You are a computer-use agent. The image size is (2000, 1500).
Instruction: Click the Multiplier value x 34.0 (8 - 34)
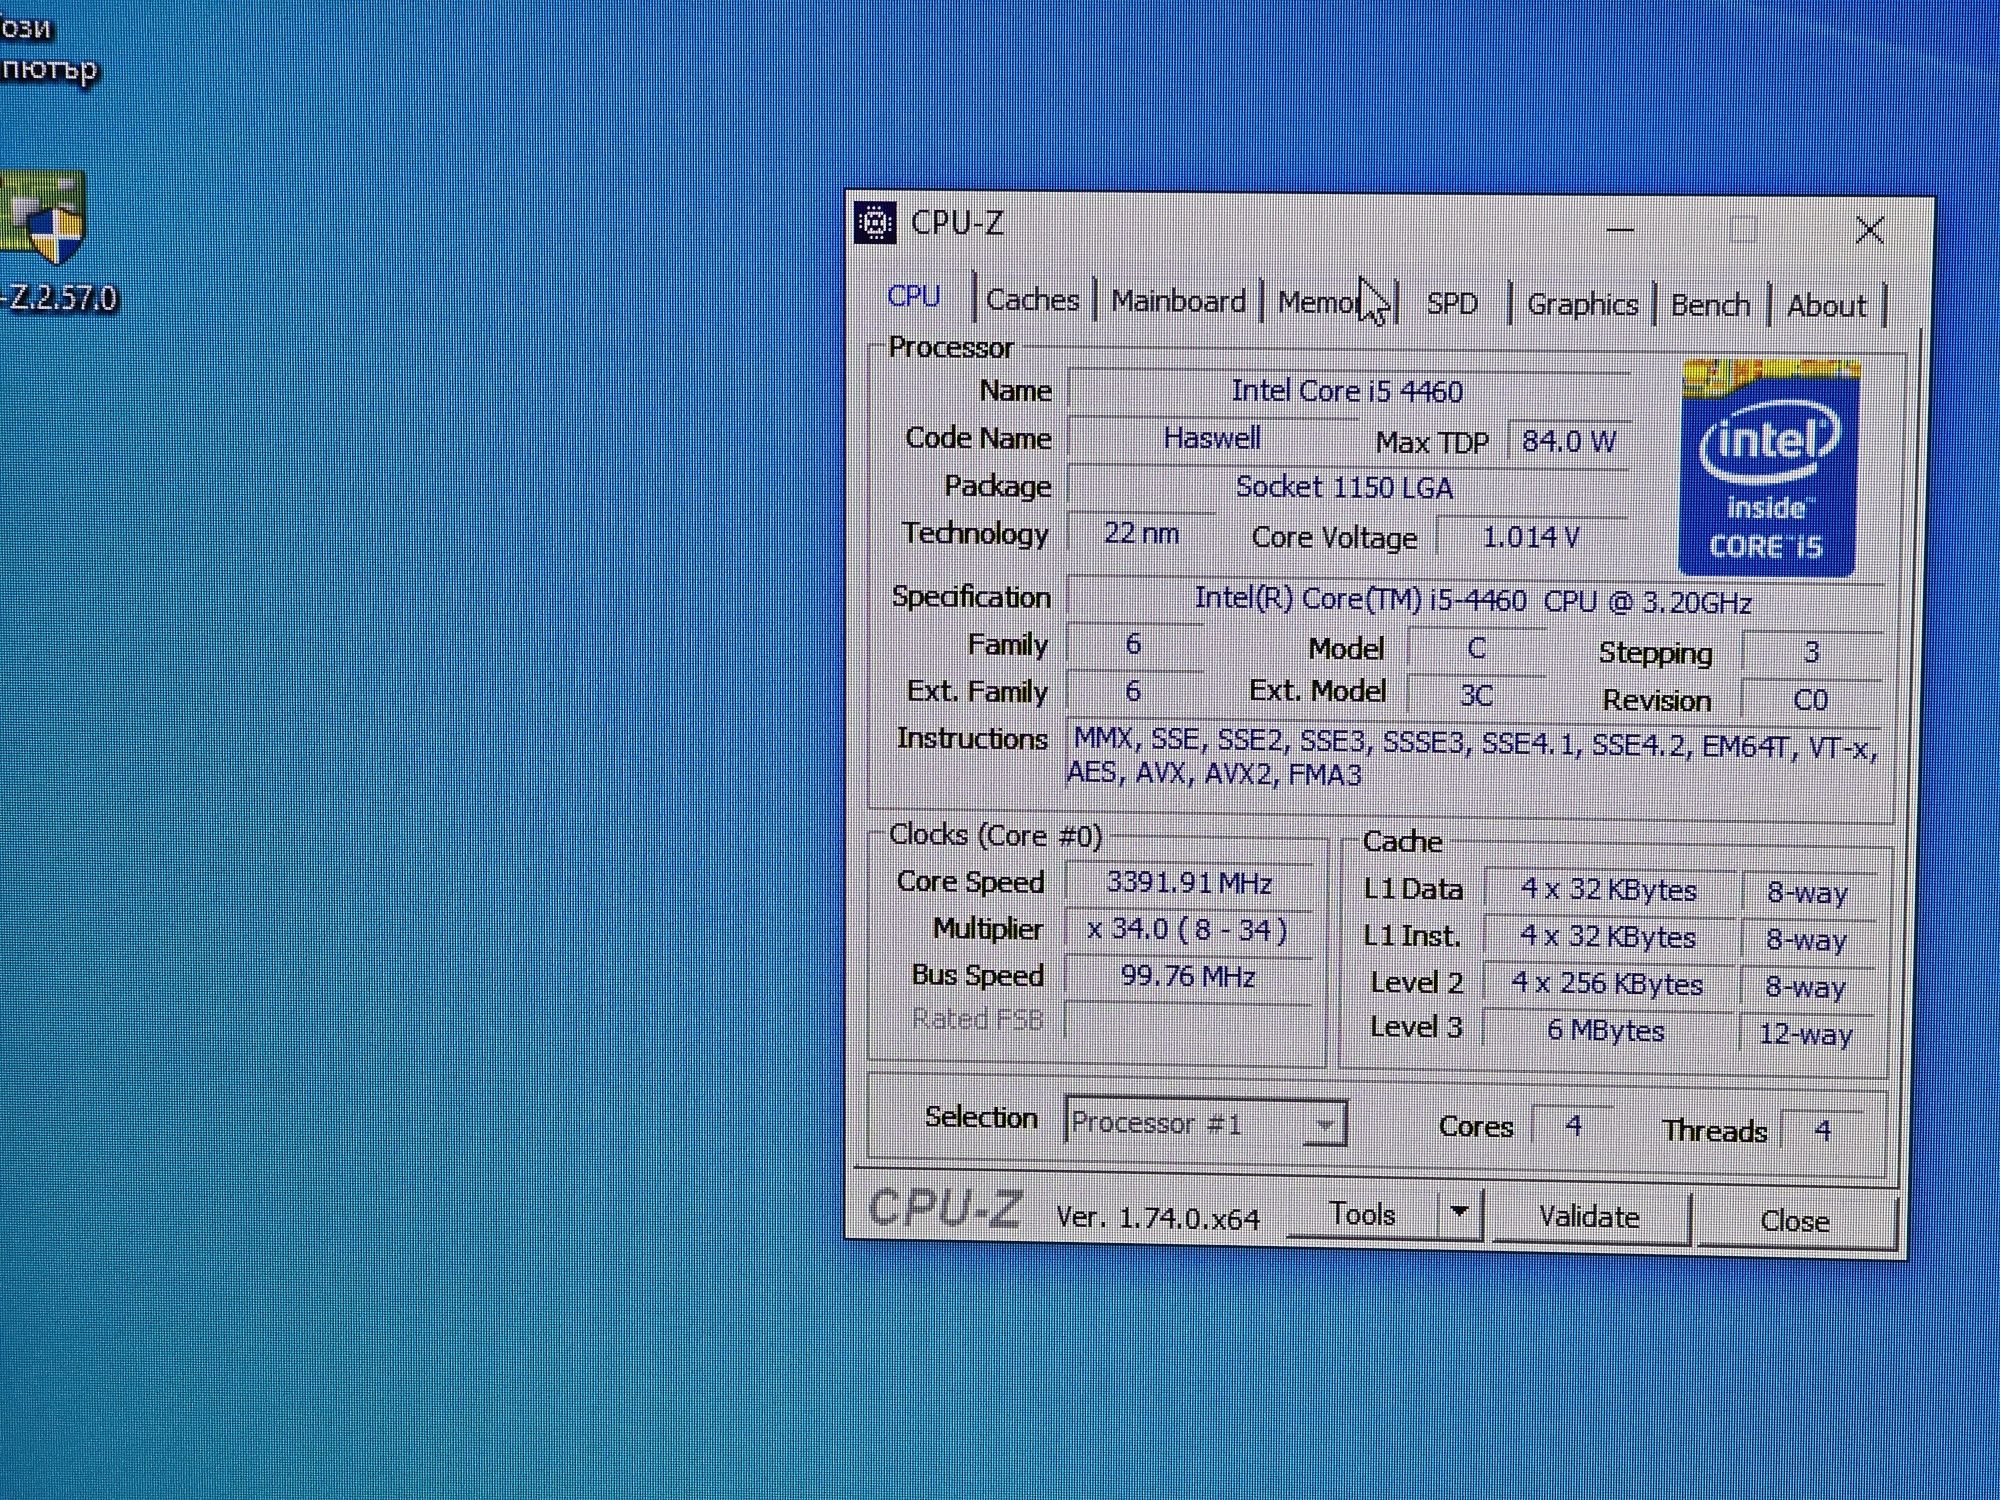(x=1188, y=930)
